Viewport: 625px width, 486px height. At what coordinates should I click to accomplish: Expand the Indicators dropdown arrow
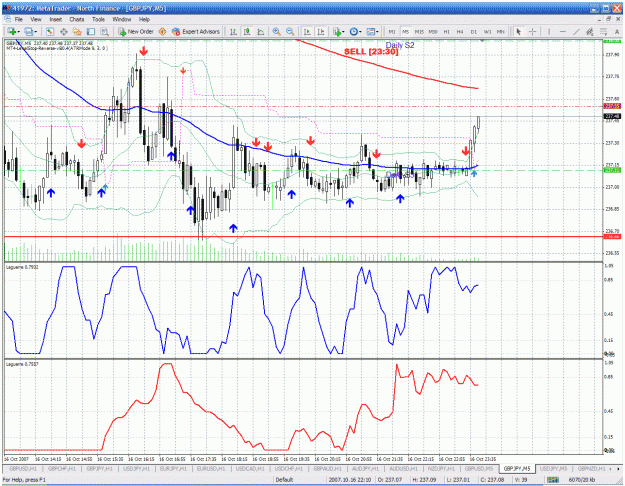pos(344,31)
